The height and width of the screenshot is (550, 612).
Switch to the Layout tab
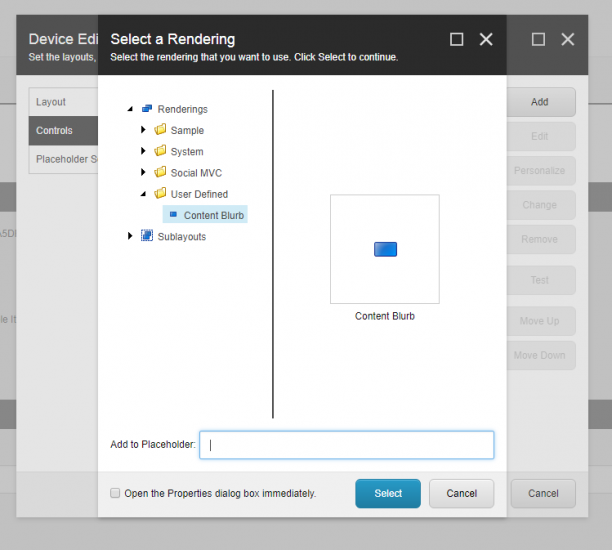pyautogui.click(x=51, y=102)
